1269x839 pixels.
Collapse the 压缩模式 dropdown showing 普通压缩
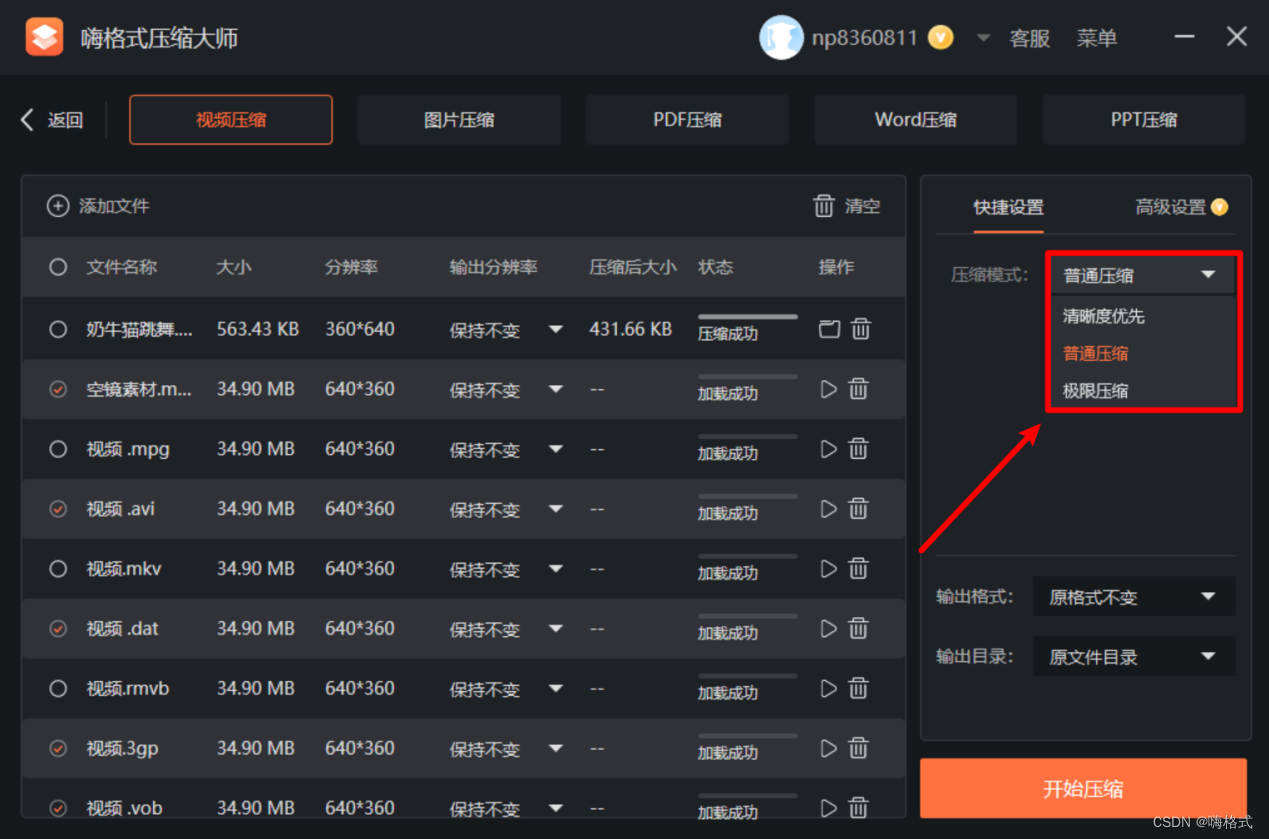pyautogui.click(x=1142, y=275)
